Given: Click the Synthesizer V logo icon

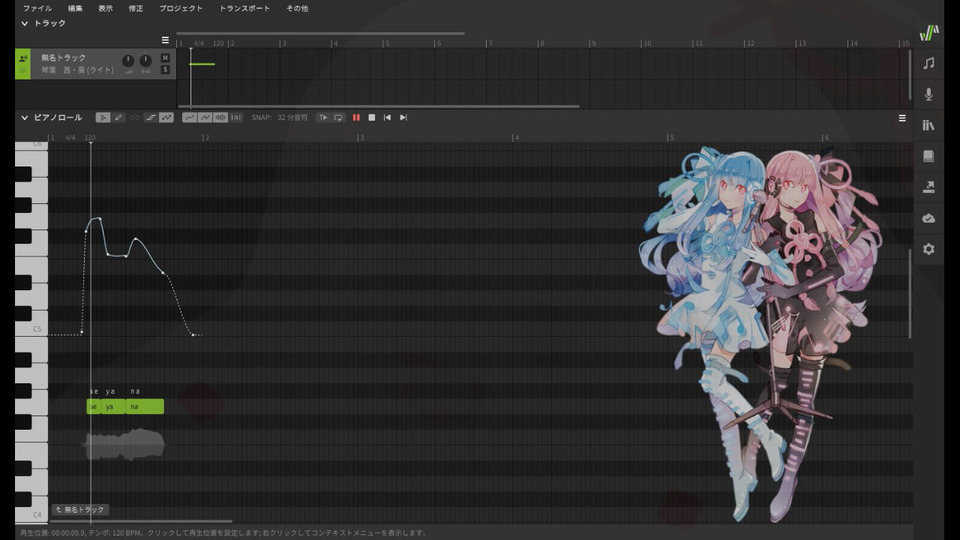Looking at the screenshot, I should click(929, 32).
